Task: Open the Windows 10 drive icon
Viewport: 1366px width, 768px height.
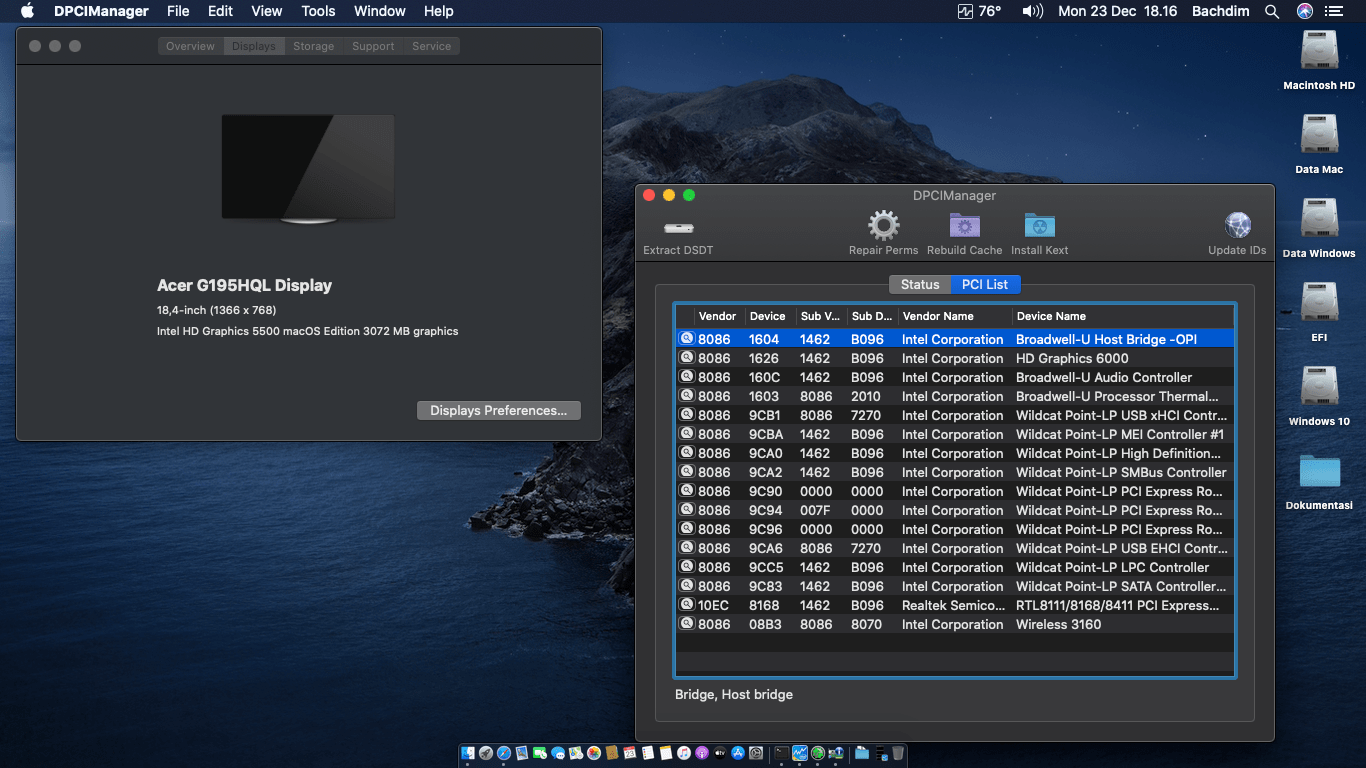Action: pyautogui.click(x=1319, y=388)
